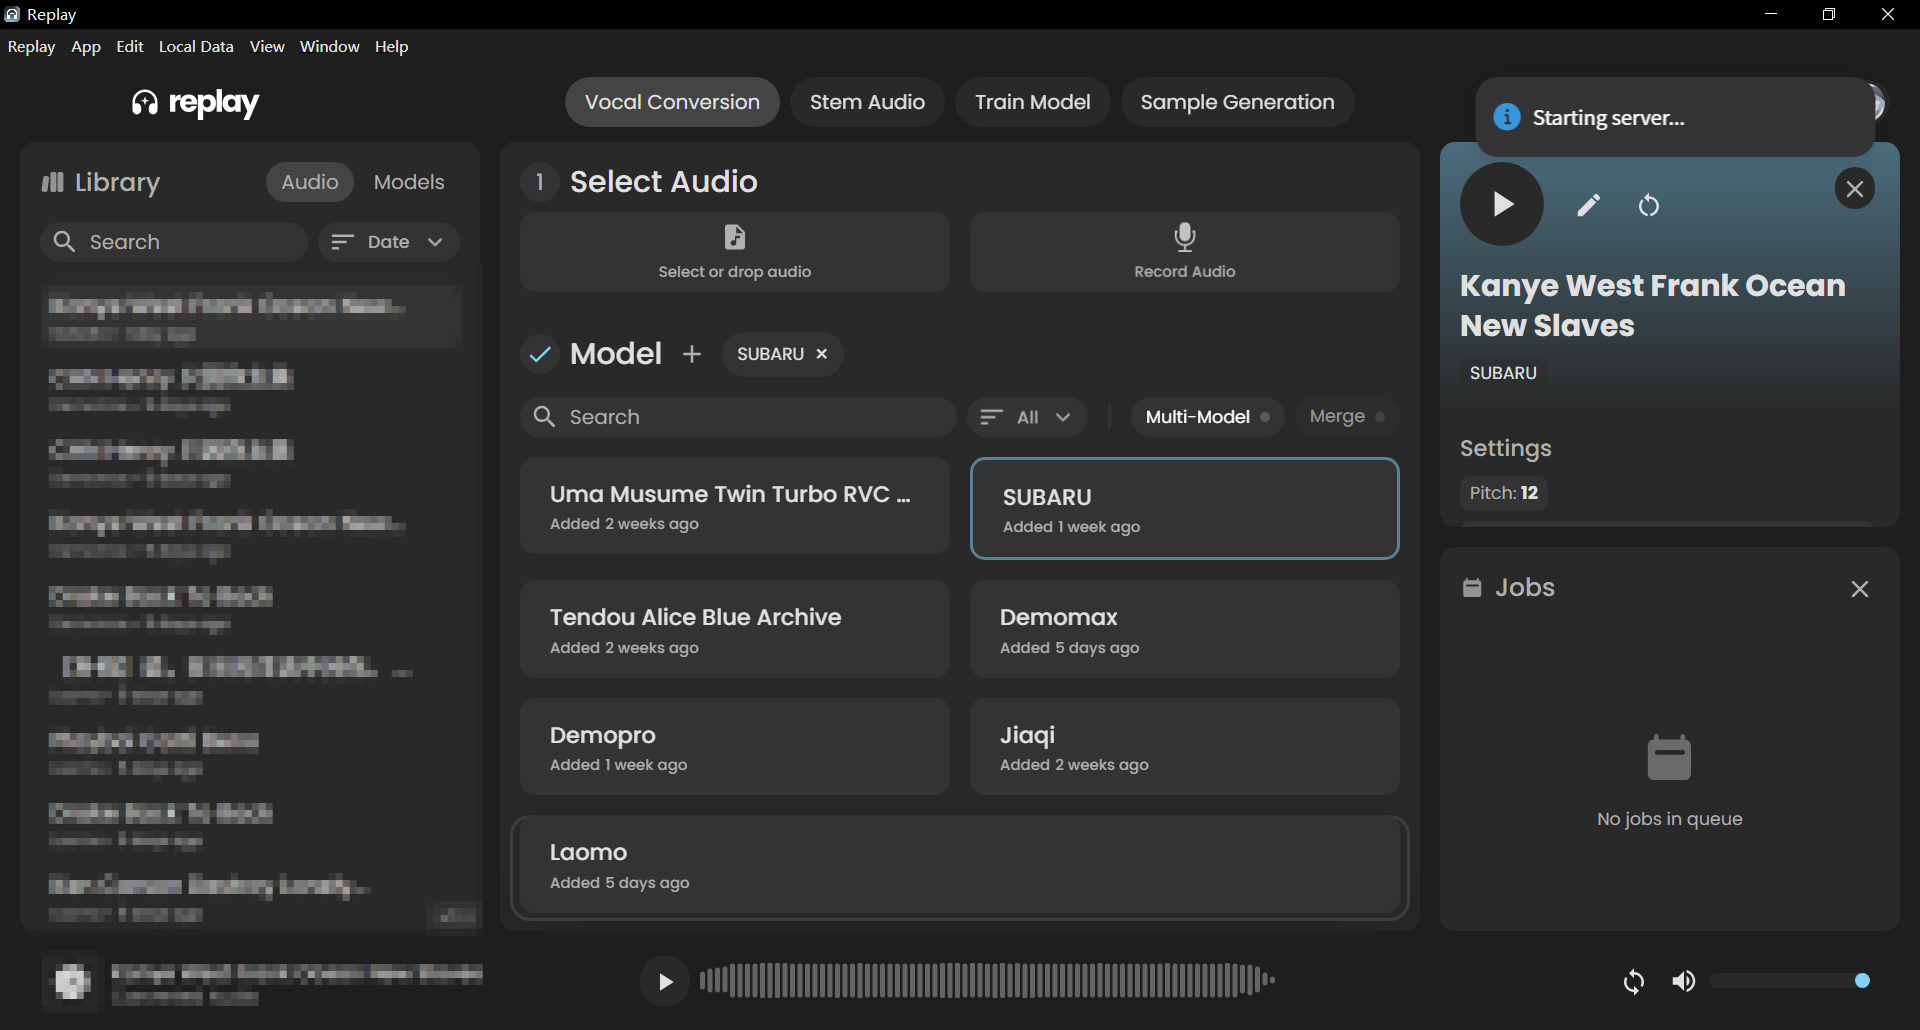
Task: Click the SUBARU tag under track title
Action: pos(1503,373)
